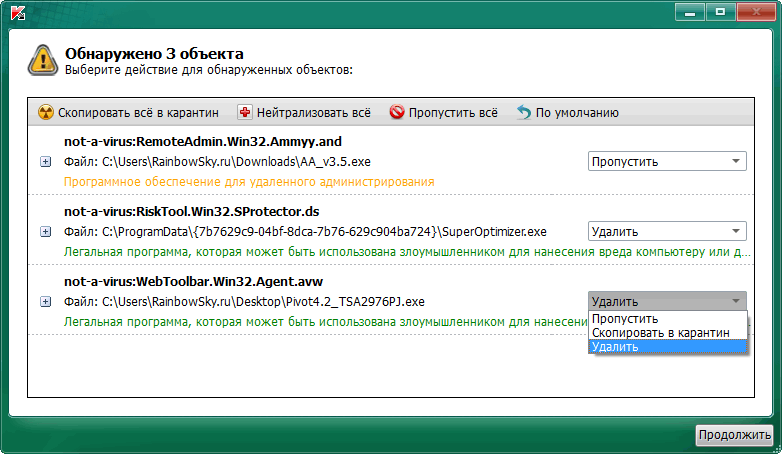Click the red cross neutralize icon
The width and height of the screenshot is (782, 454).
click(244, 112)
